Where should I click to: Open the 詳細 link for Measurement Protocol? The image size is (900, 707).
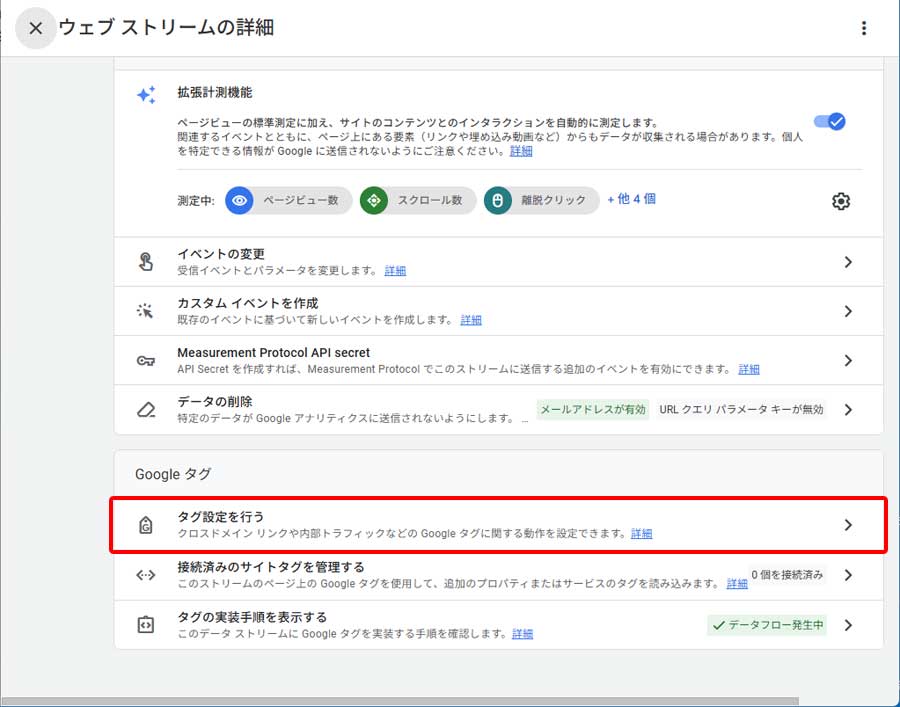point(749,369)
